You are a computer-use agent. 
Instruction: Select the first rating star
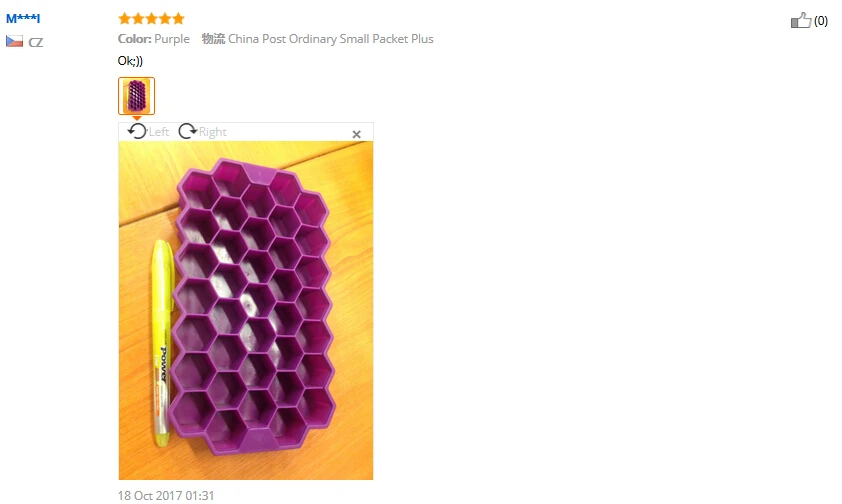pyautogui.click(x=125, y=19)
